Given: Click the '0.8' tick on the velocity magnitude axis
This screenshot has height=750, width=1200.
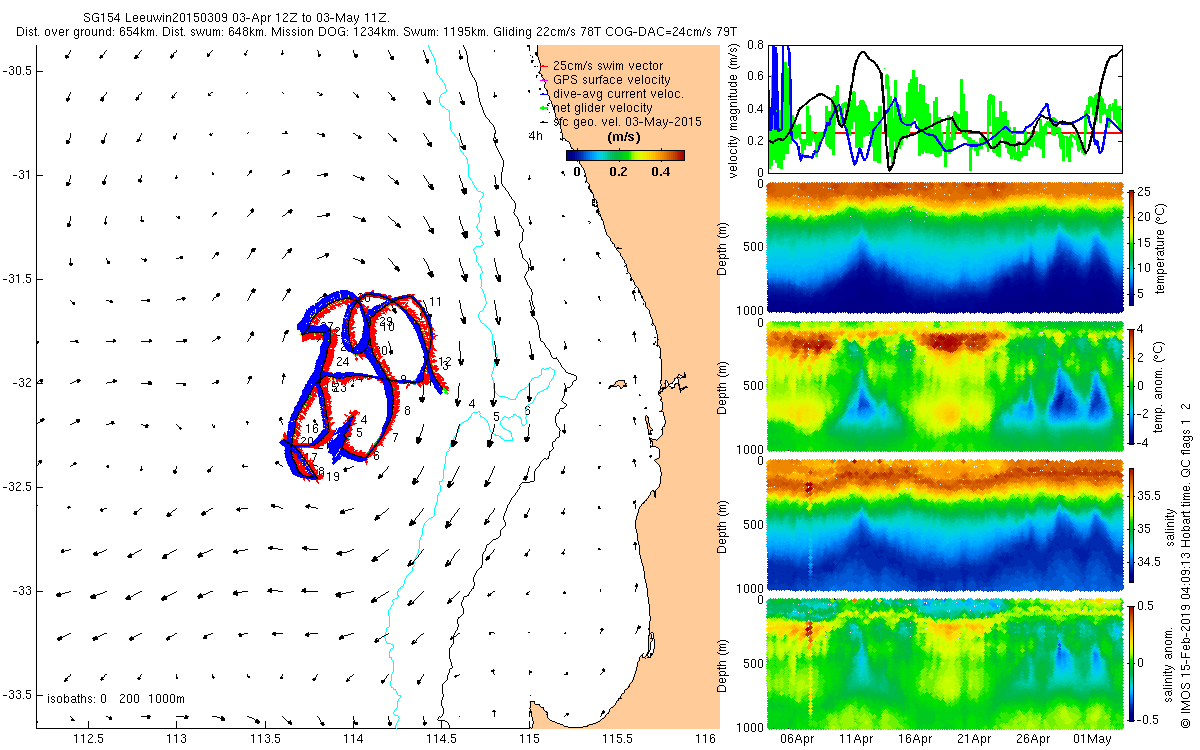Looking at the screenshot, I should pos(754,46).
